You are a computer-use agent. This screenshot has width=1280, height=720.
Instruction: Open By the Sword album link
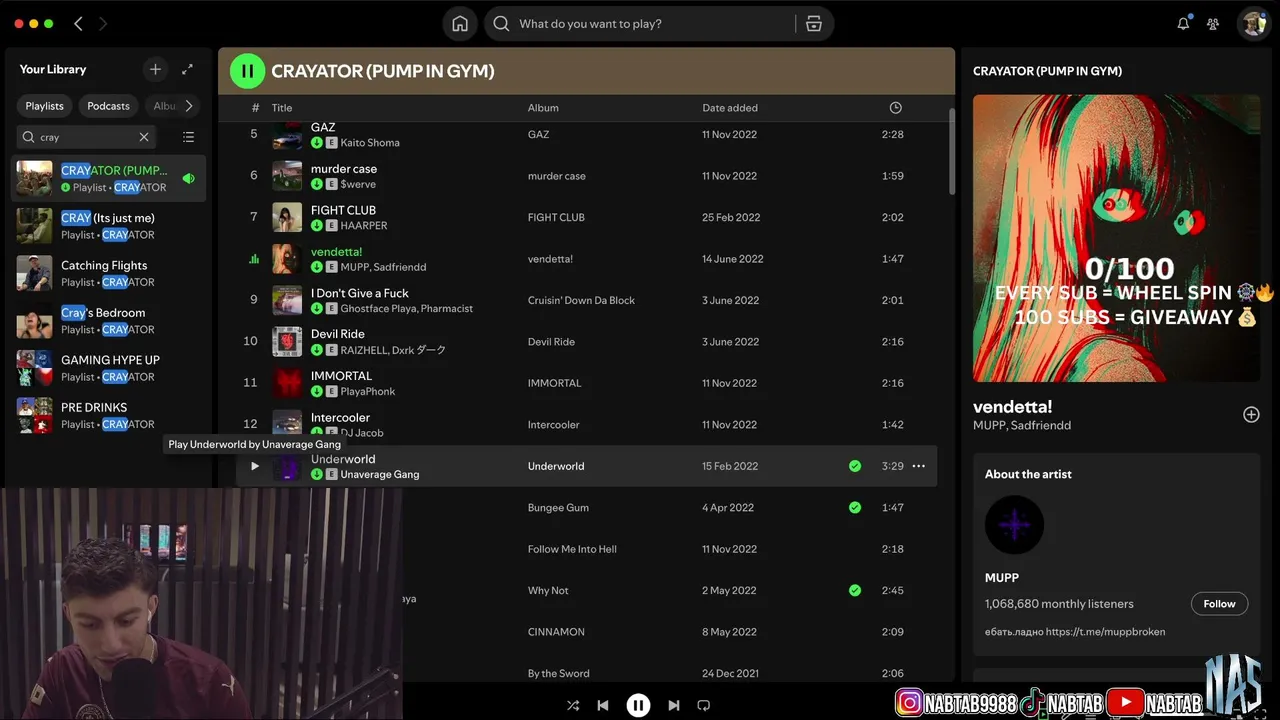click(559, 673)
